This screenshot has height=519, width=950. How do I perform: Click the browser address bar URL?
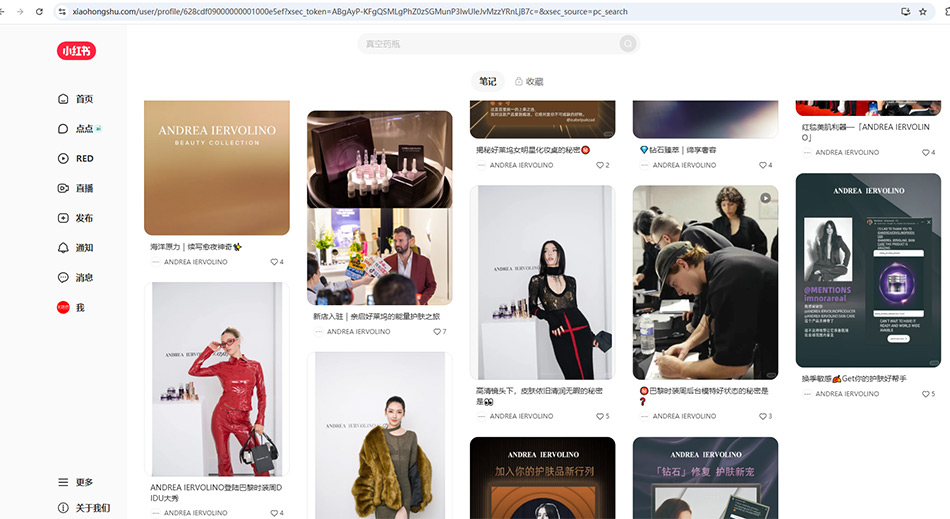(x=350, y=12)
